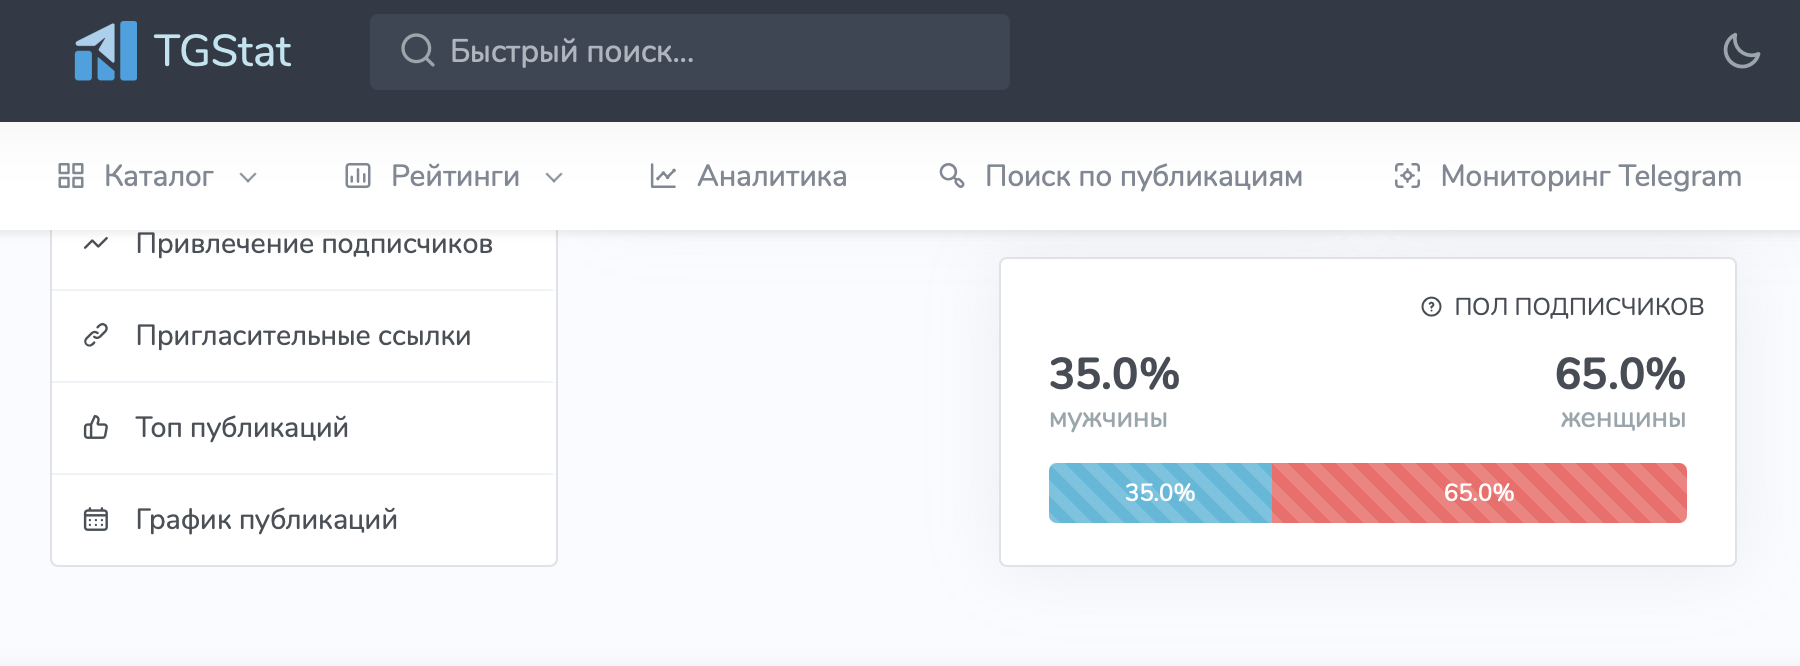1800x666 pixels.
Task: Click the search icon beside Поиск по публикациям
Action: click(952, 176)
